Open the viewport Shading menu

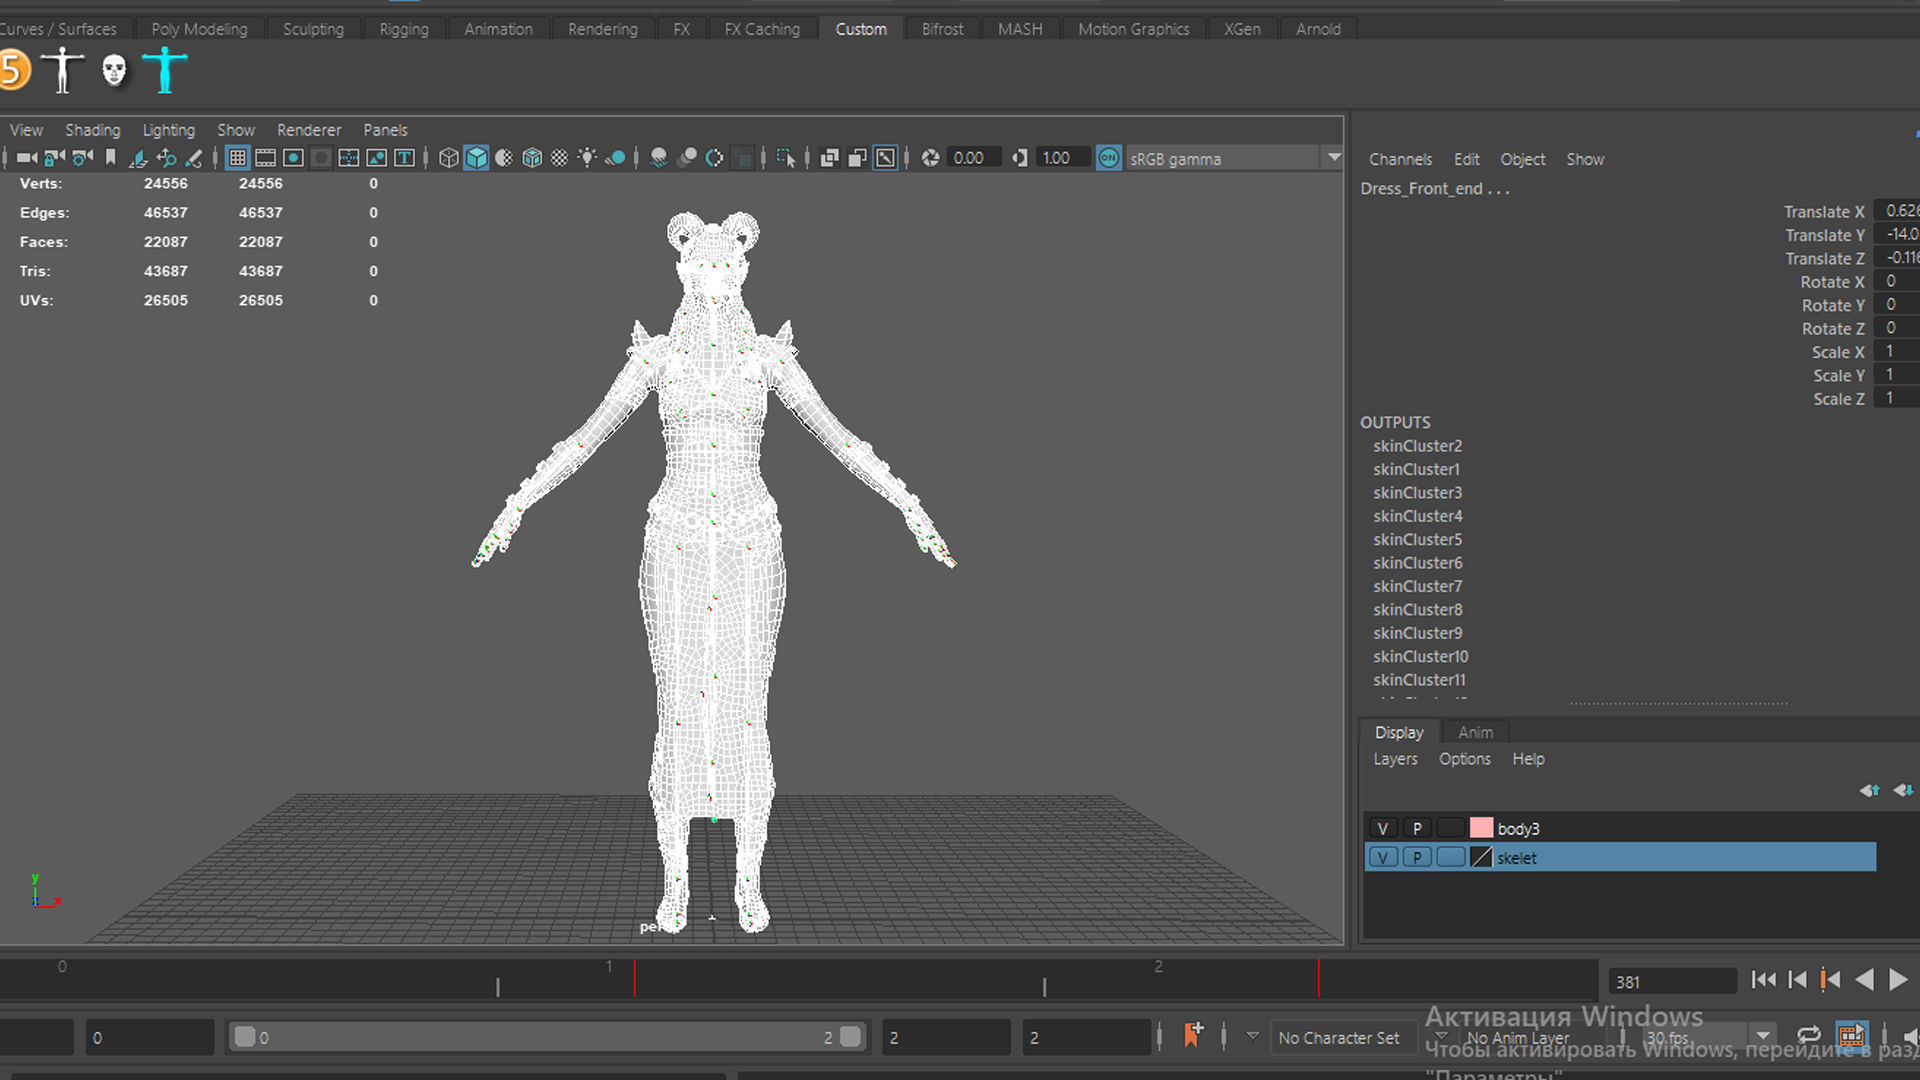(93, 130)
